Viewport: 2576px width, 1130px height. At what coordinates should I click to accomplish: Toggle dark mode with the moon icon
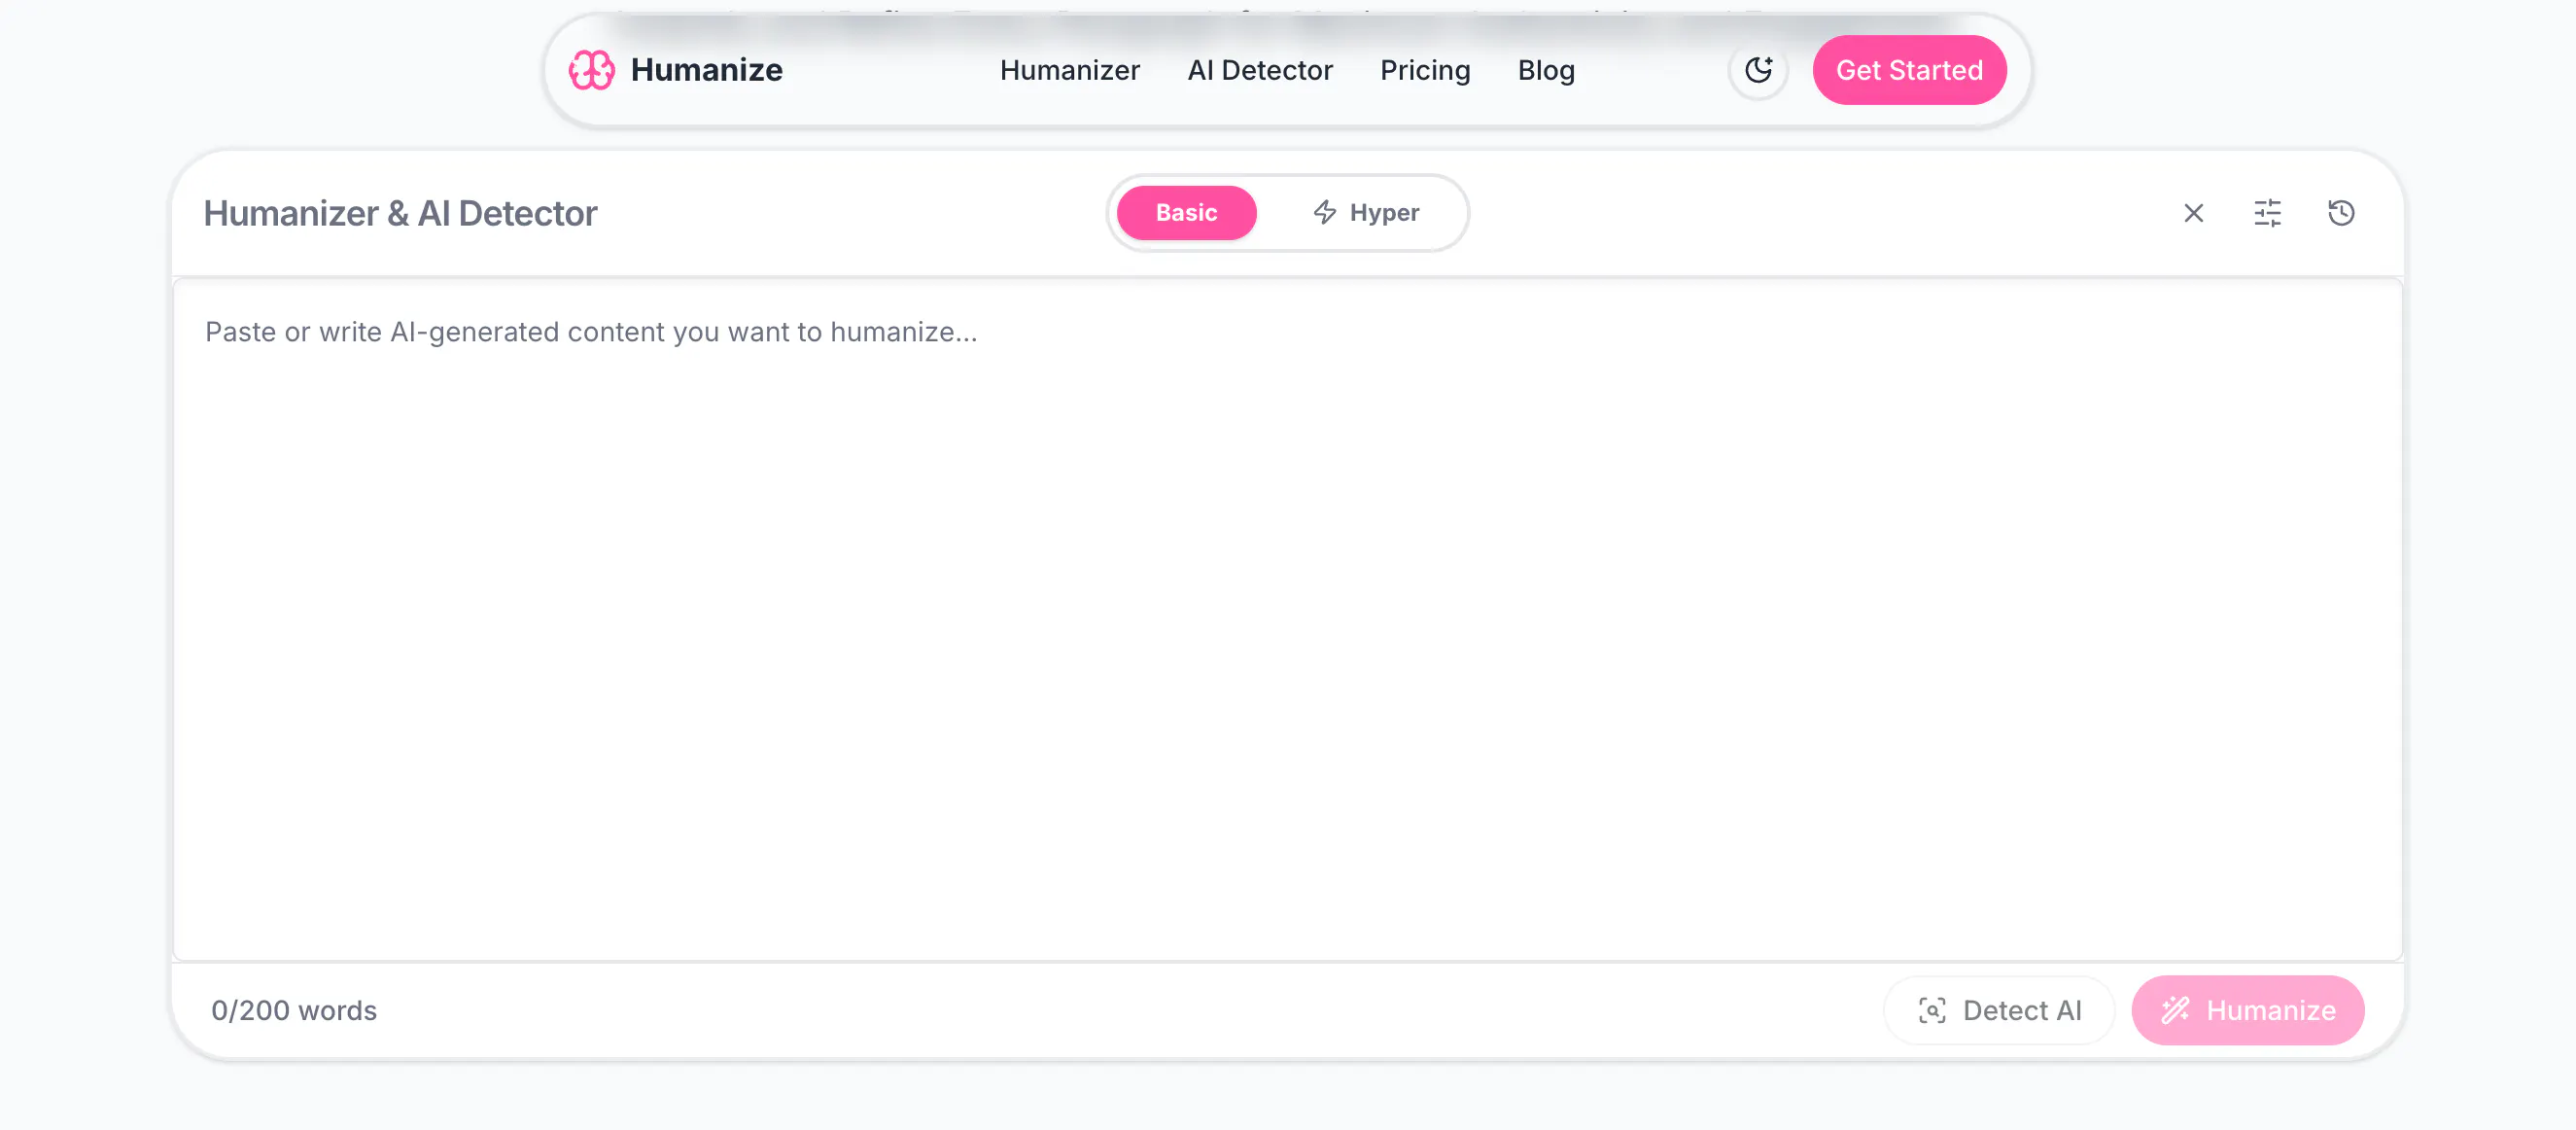pyautogui.click(x=1758, y=70)
